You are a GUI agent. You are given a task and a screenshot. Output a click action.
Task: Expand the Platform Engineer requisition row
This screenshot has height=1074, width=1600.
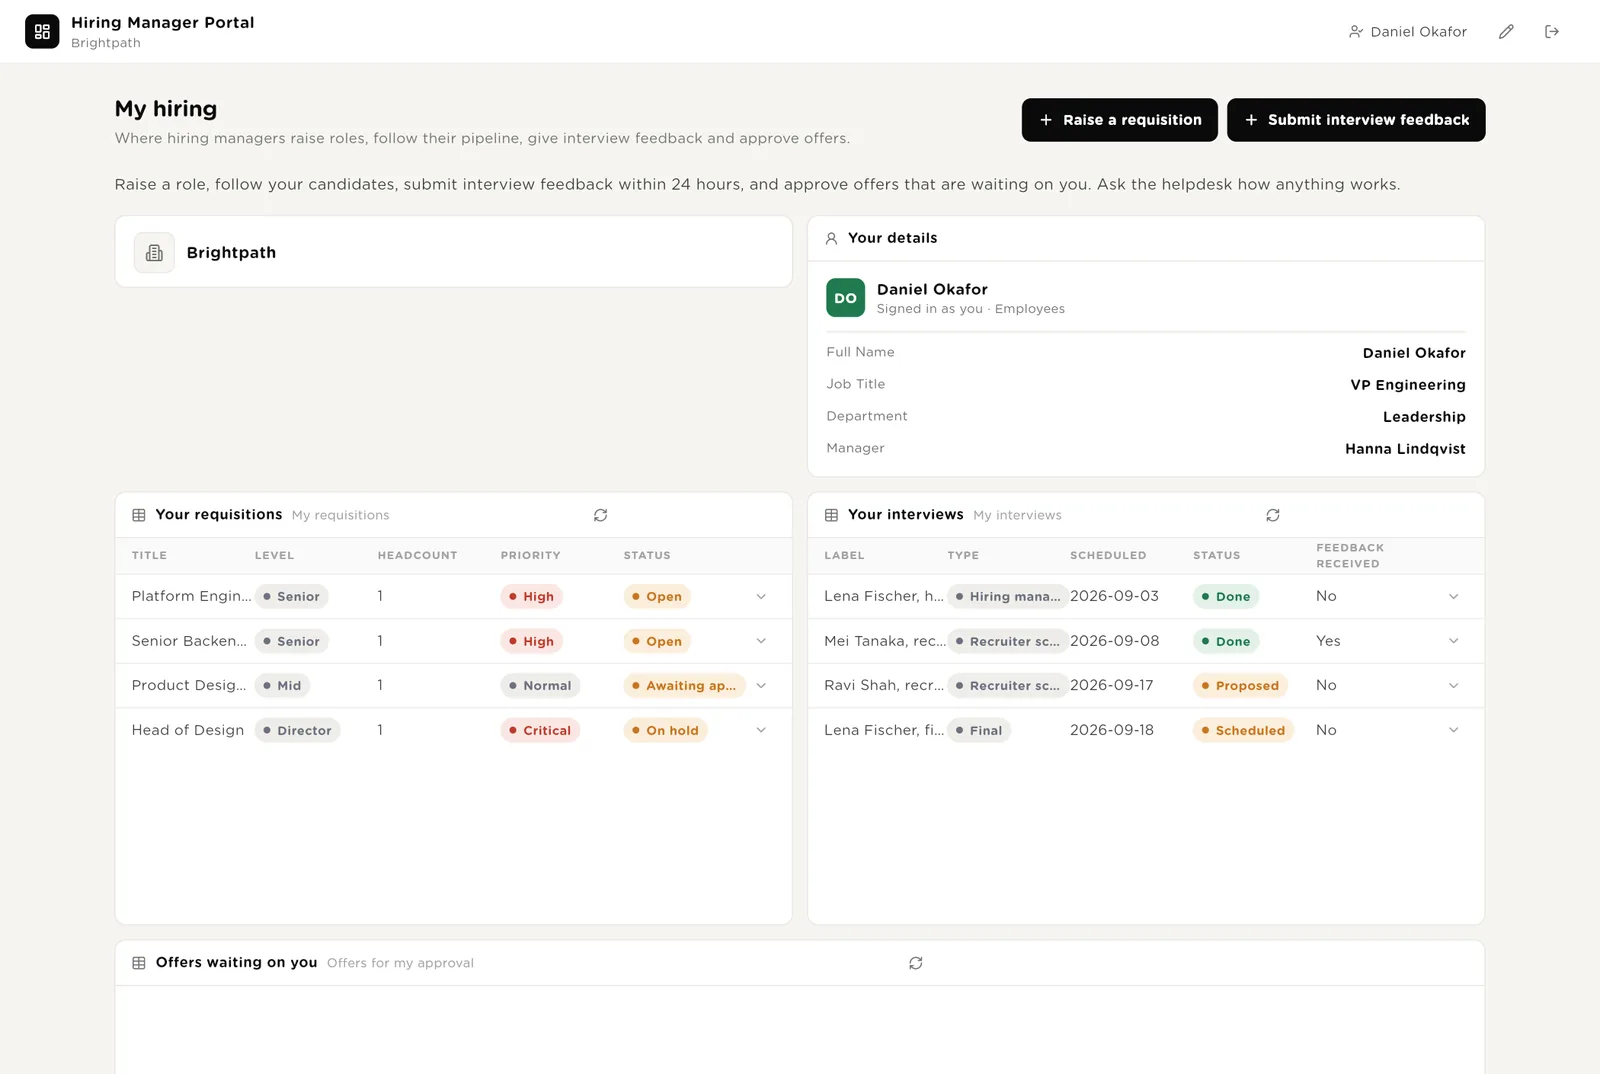pyautogui.click(x=761, y=597)
